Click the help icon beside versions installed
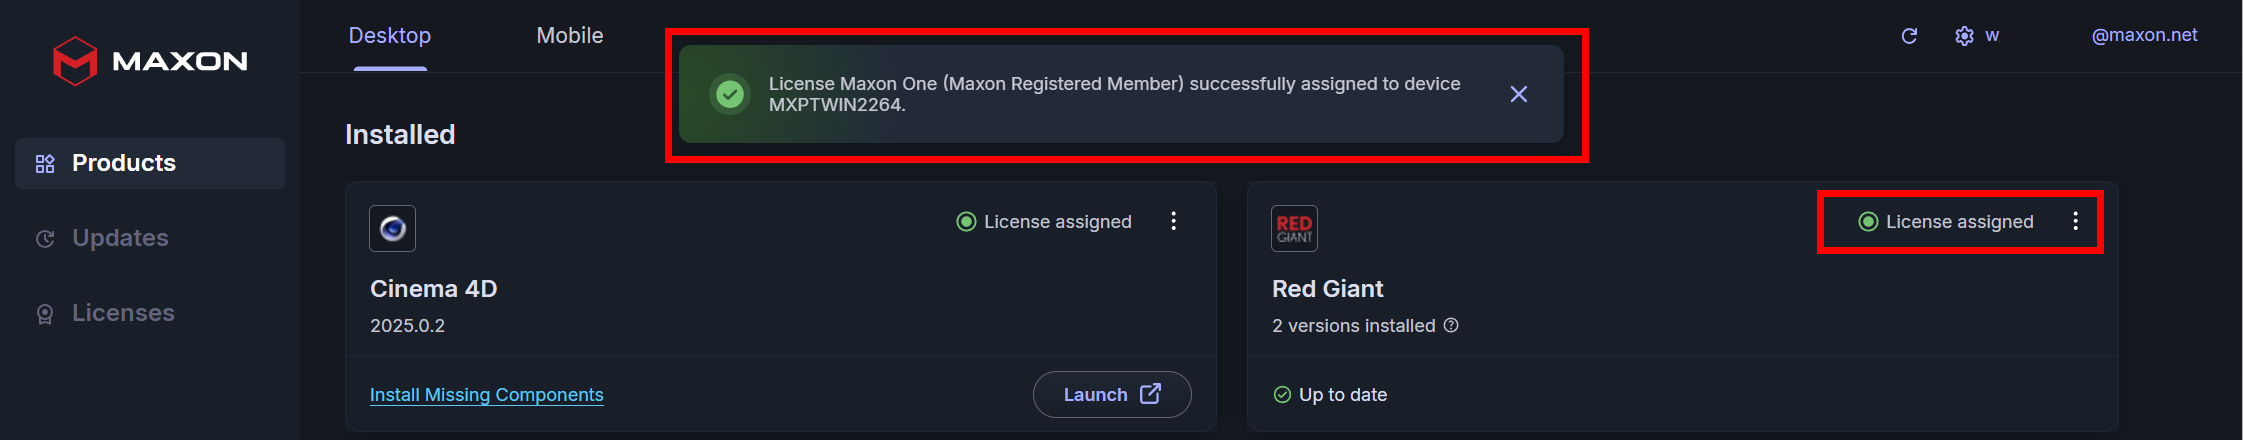Image resolution: width=2243 pixels, height=440 pixels. pyautogui.click(x=1451, y=325)
